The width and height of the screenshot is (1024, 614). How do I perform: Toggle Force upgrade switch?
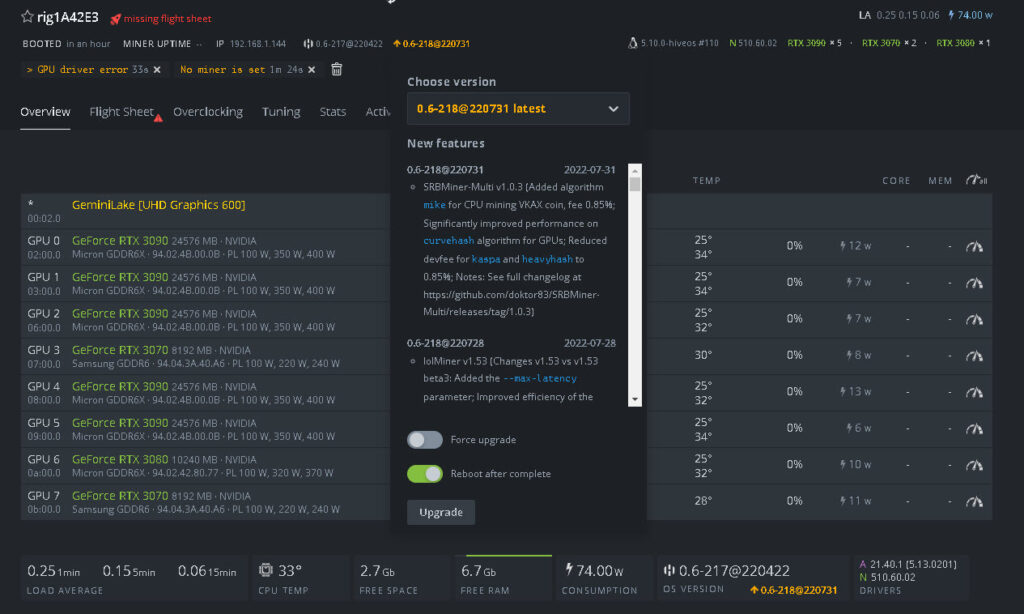tap(424, 440)
